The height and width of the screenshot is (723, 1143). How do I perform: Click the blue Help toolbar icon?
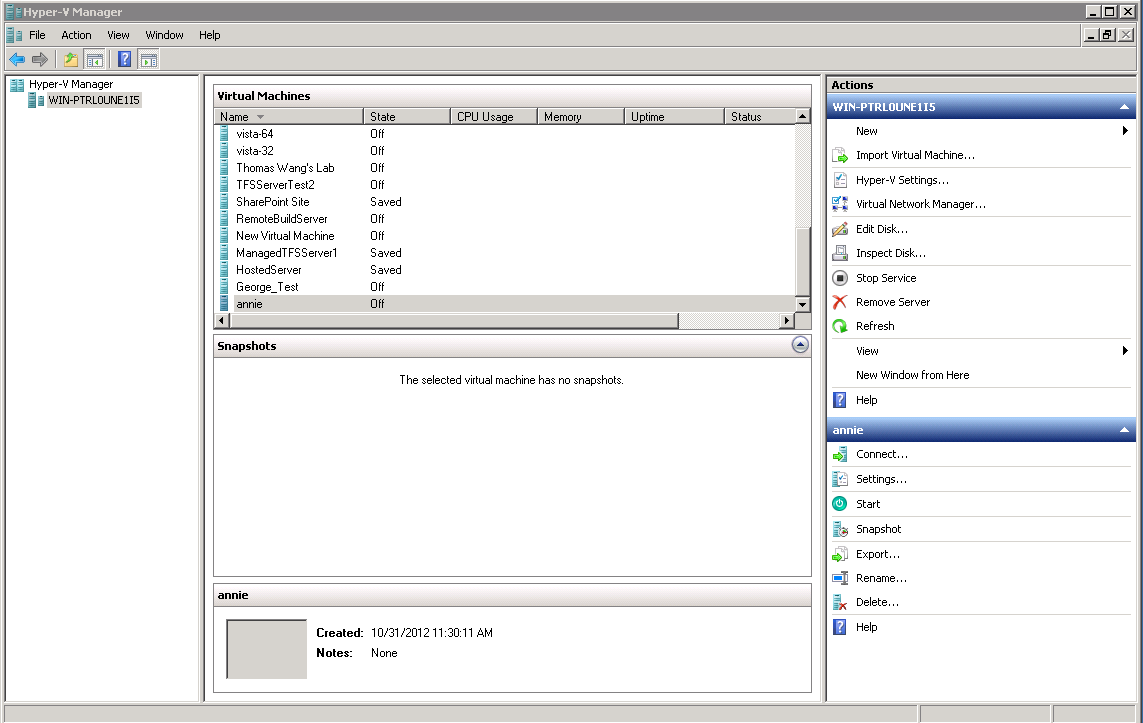(x=124, y=59)
